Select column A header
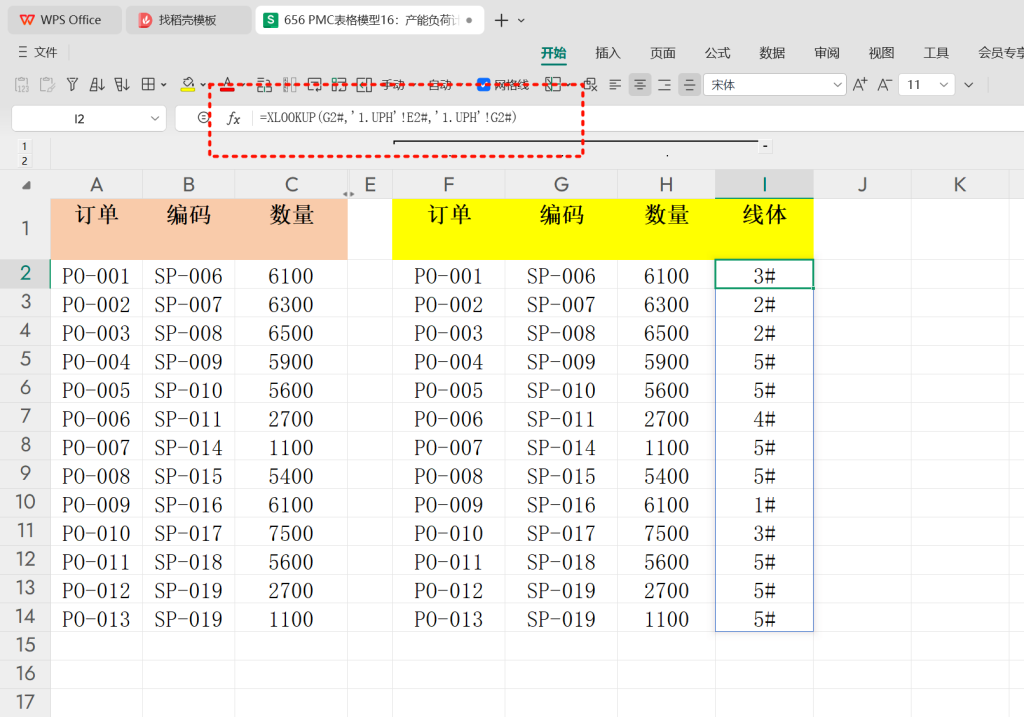Screen dimensions: 1024x717 (x=97, y=185)
